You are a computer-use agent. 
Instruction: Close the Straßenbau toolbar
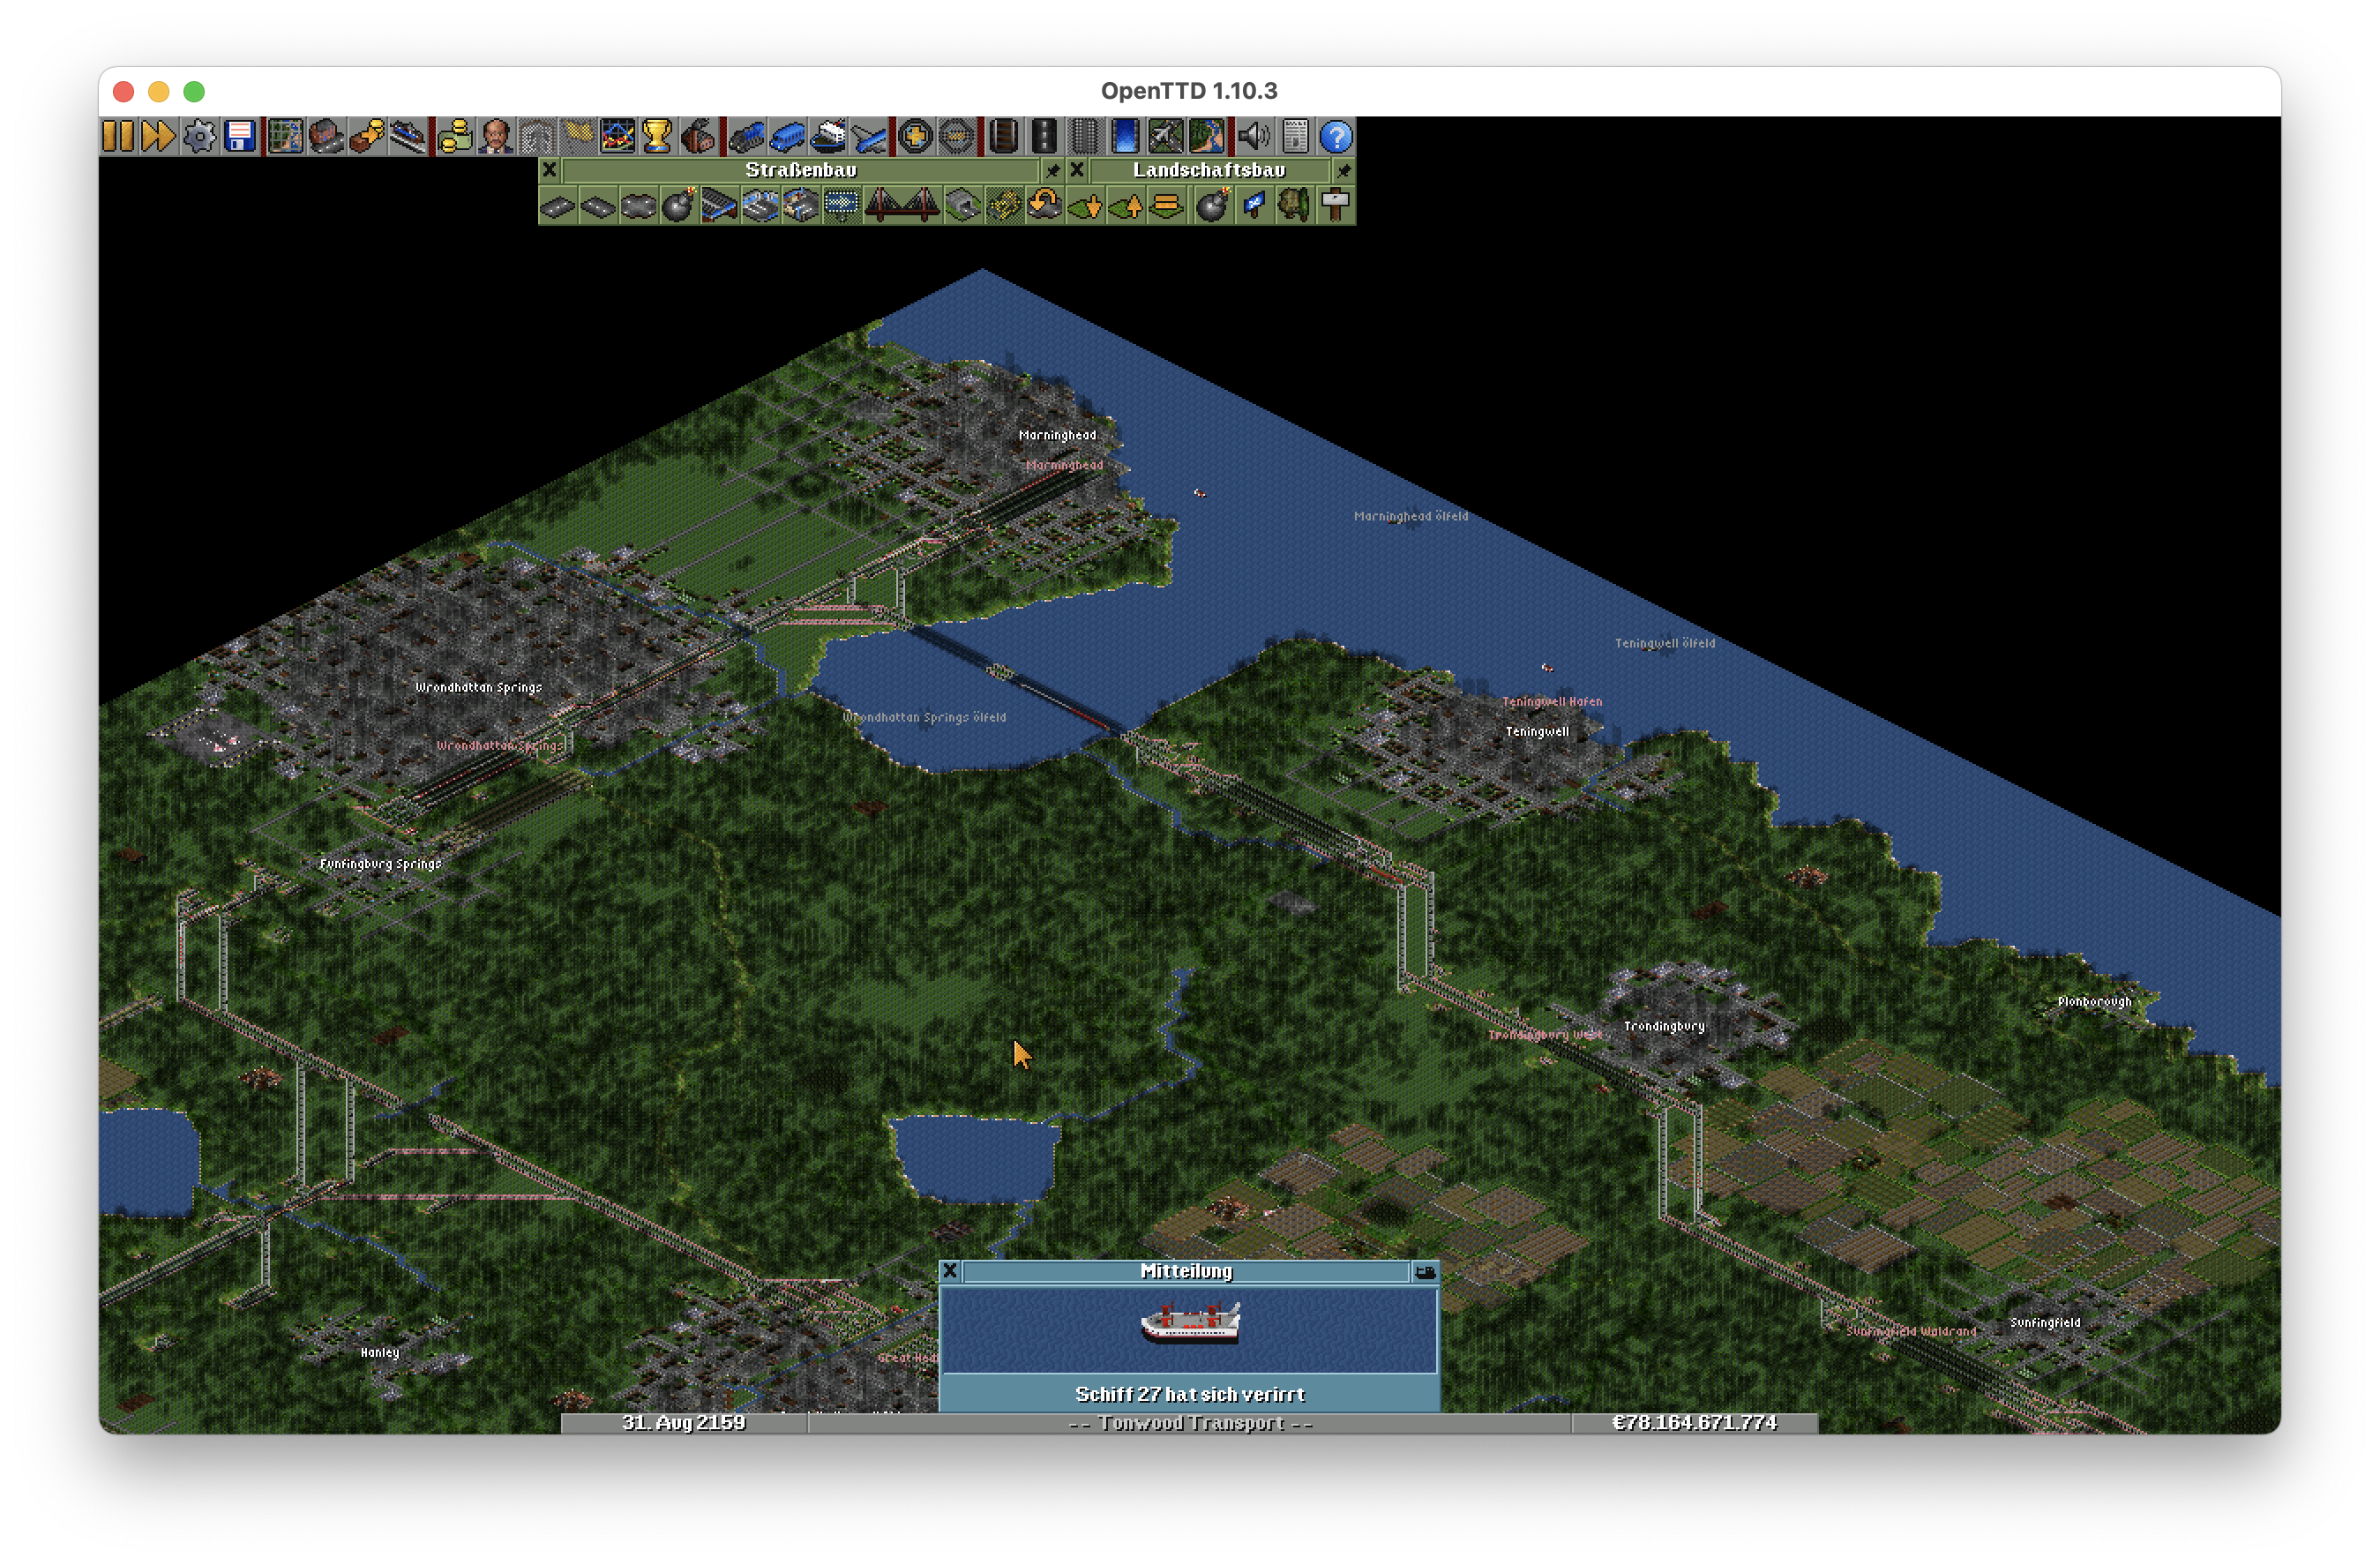pos(550,171)
